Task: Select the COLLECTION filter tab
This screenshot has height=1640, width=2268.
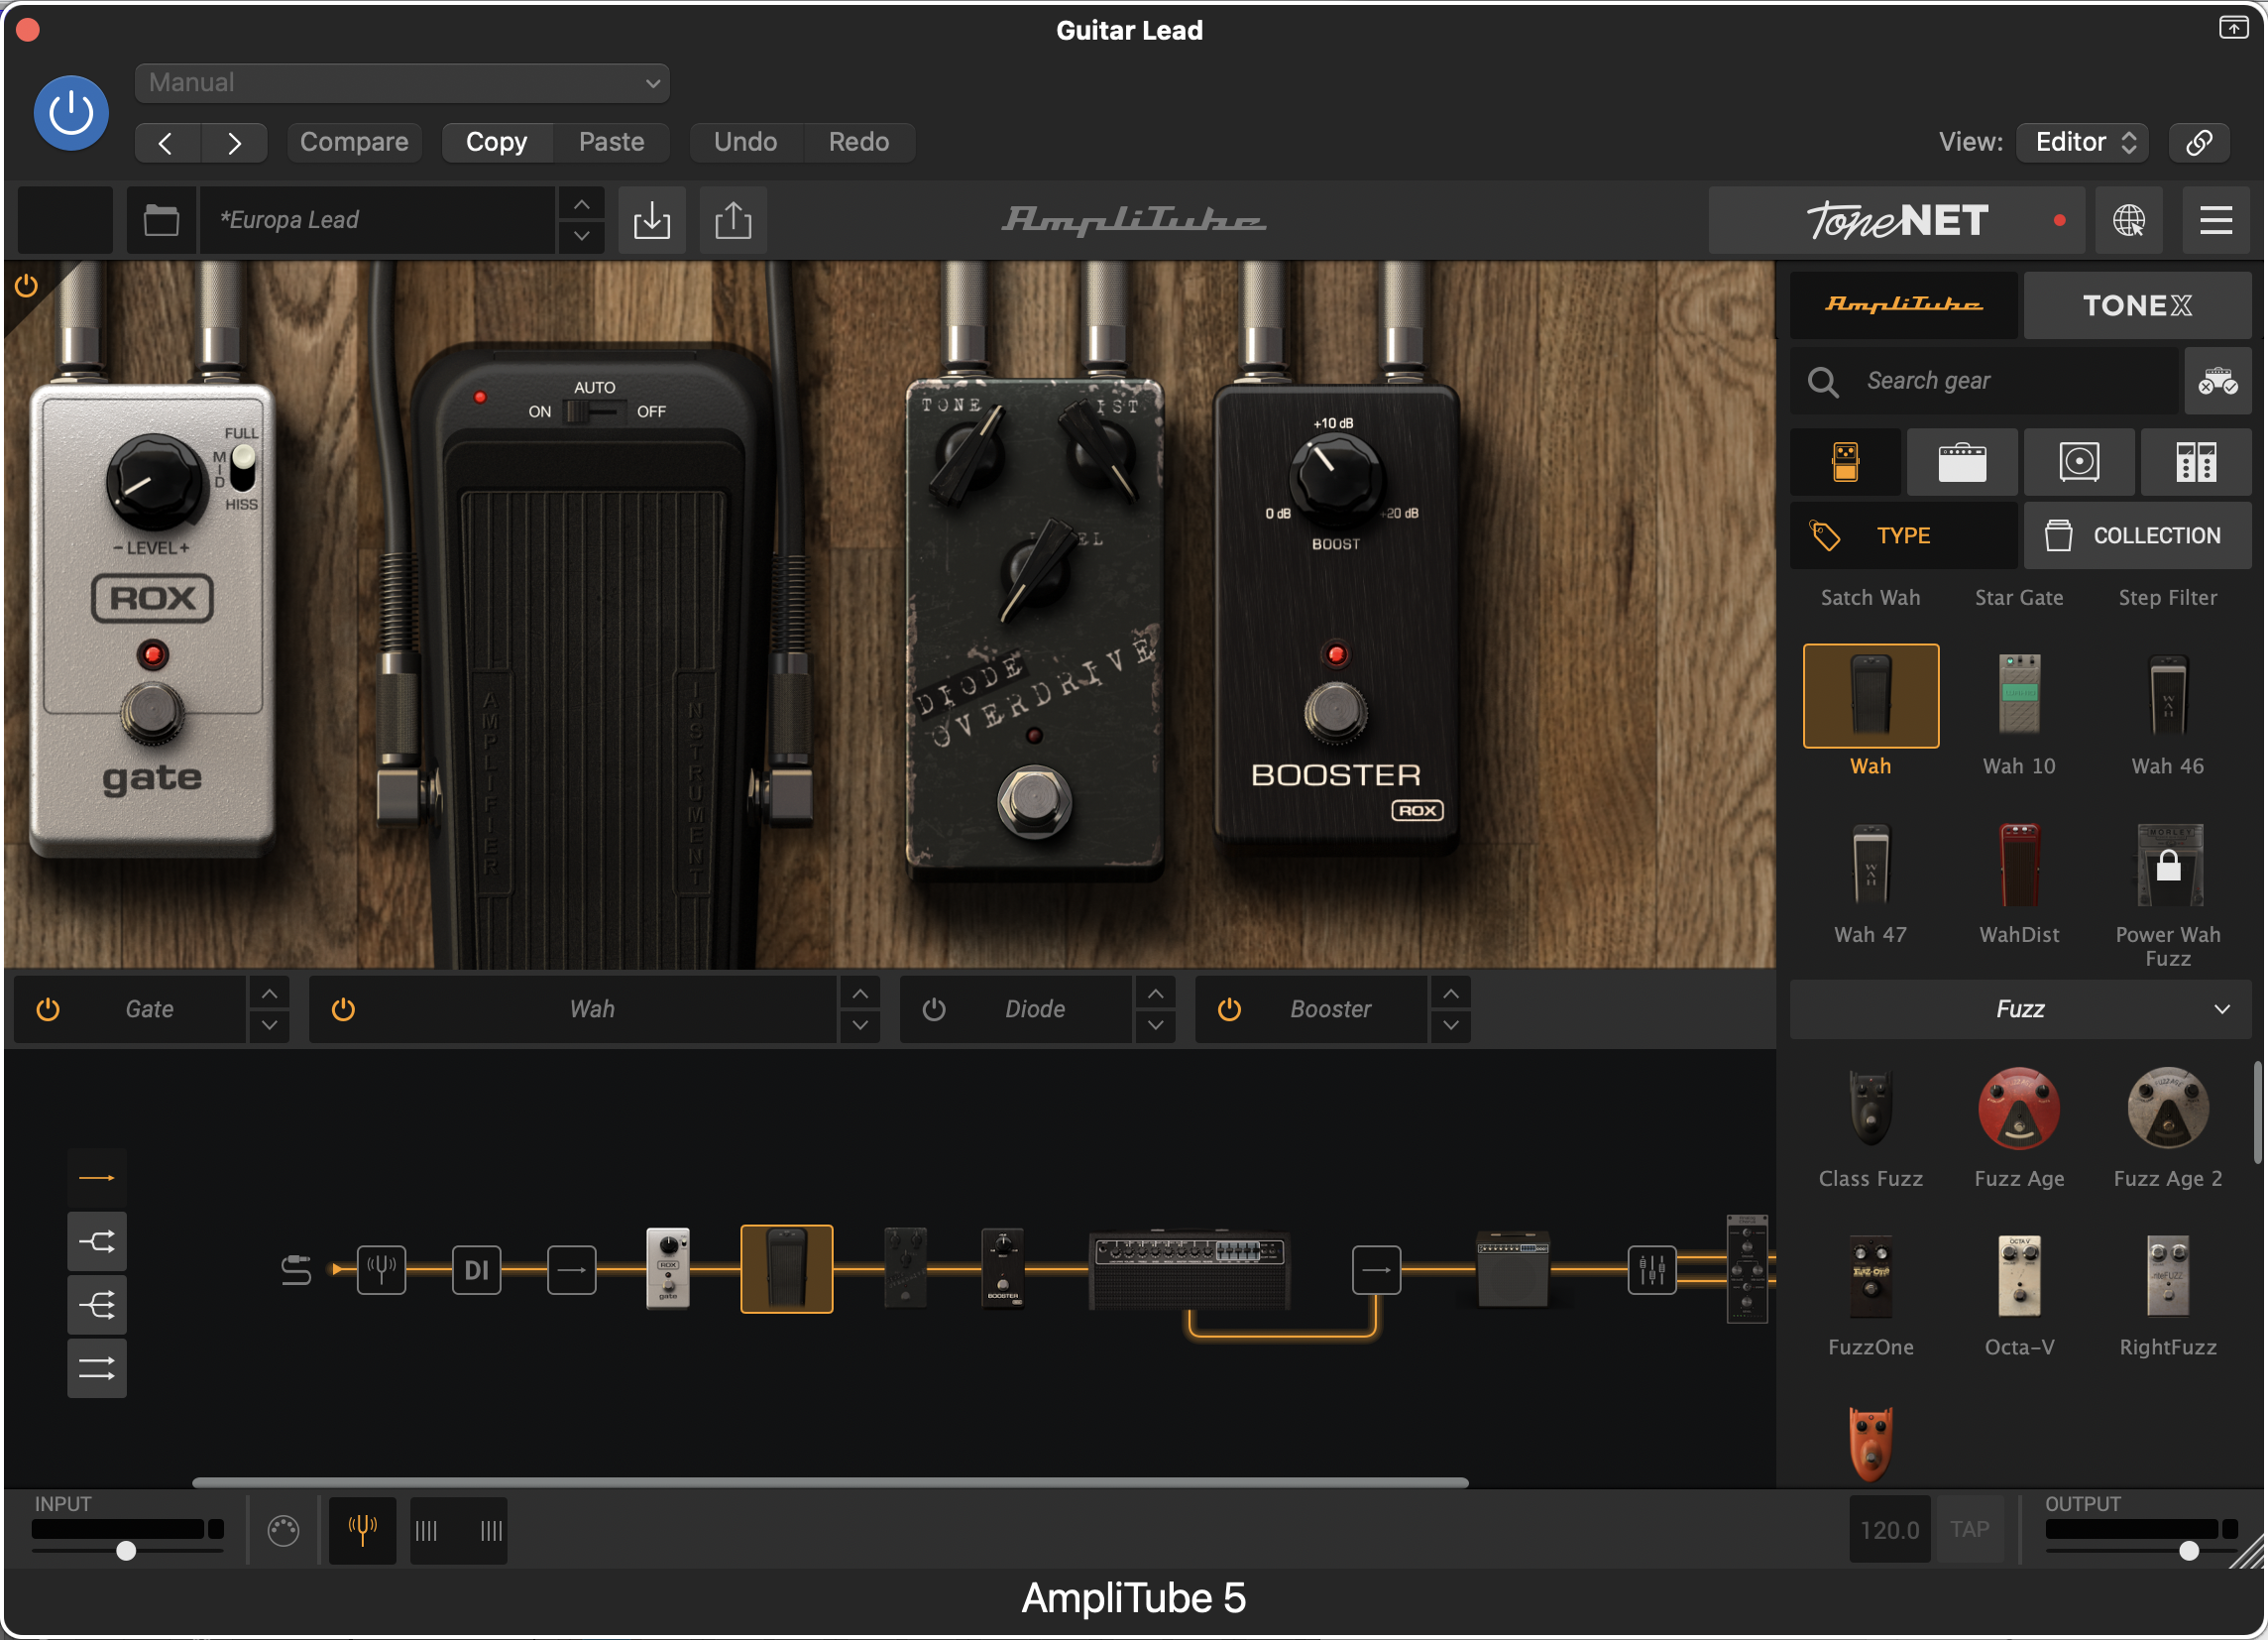Action: point(2137,535)
